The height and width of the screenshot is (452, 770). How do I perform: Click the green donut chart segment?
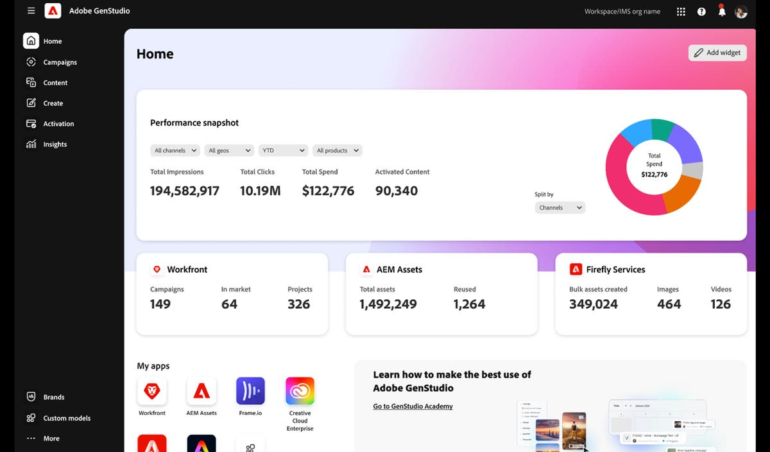coord(662,129)
